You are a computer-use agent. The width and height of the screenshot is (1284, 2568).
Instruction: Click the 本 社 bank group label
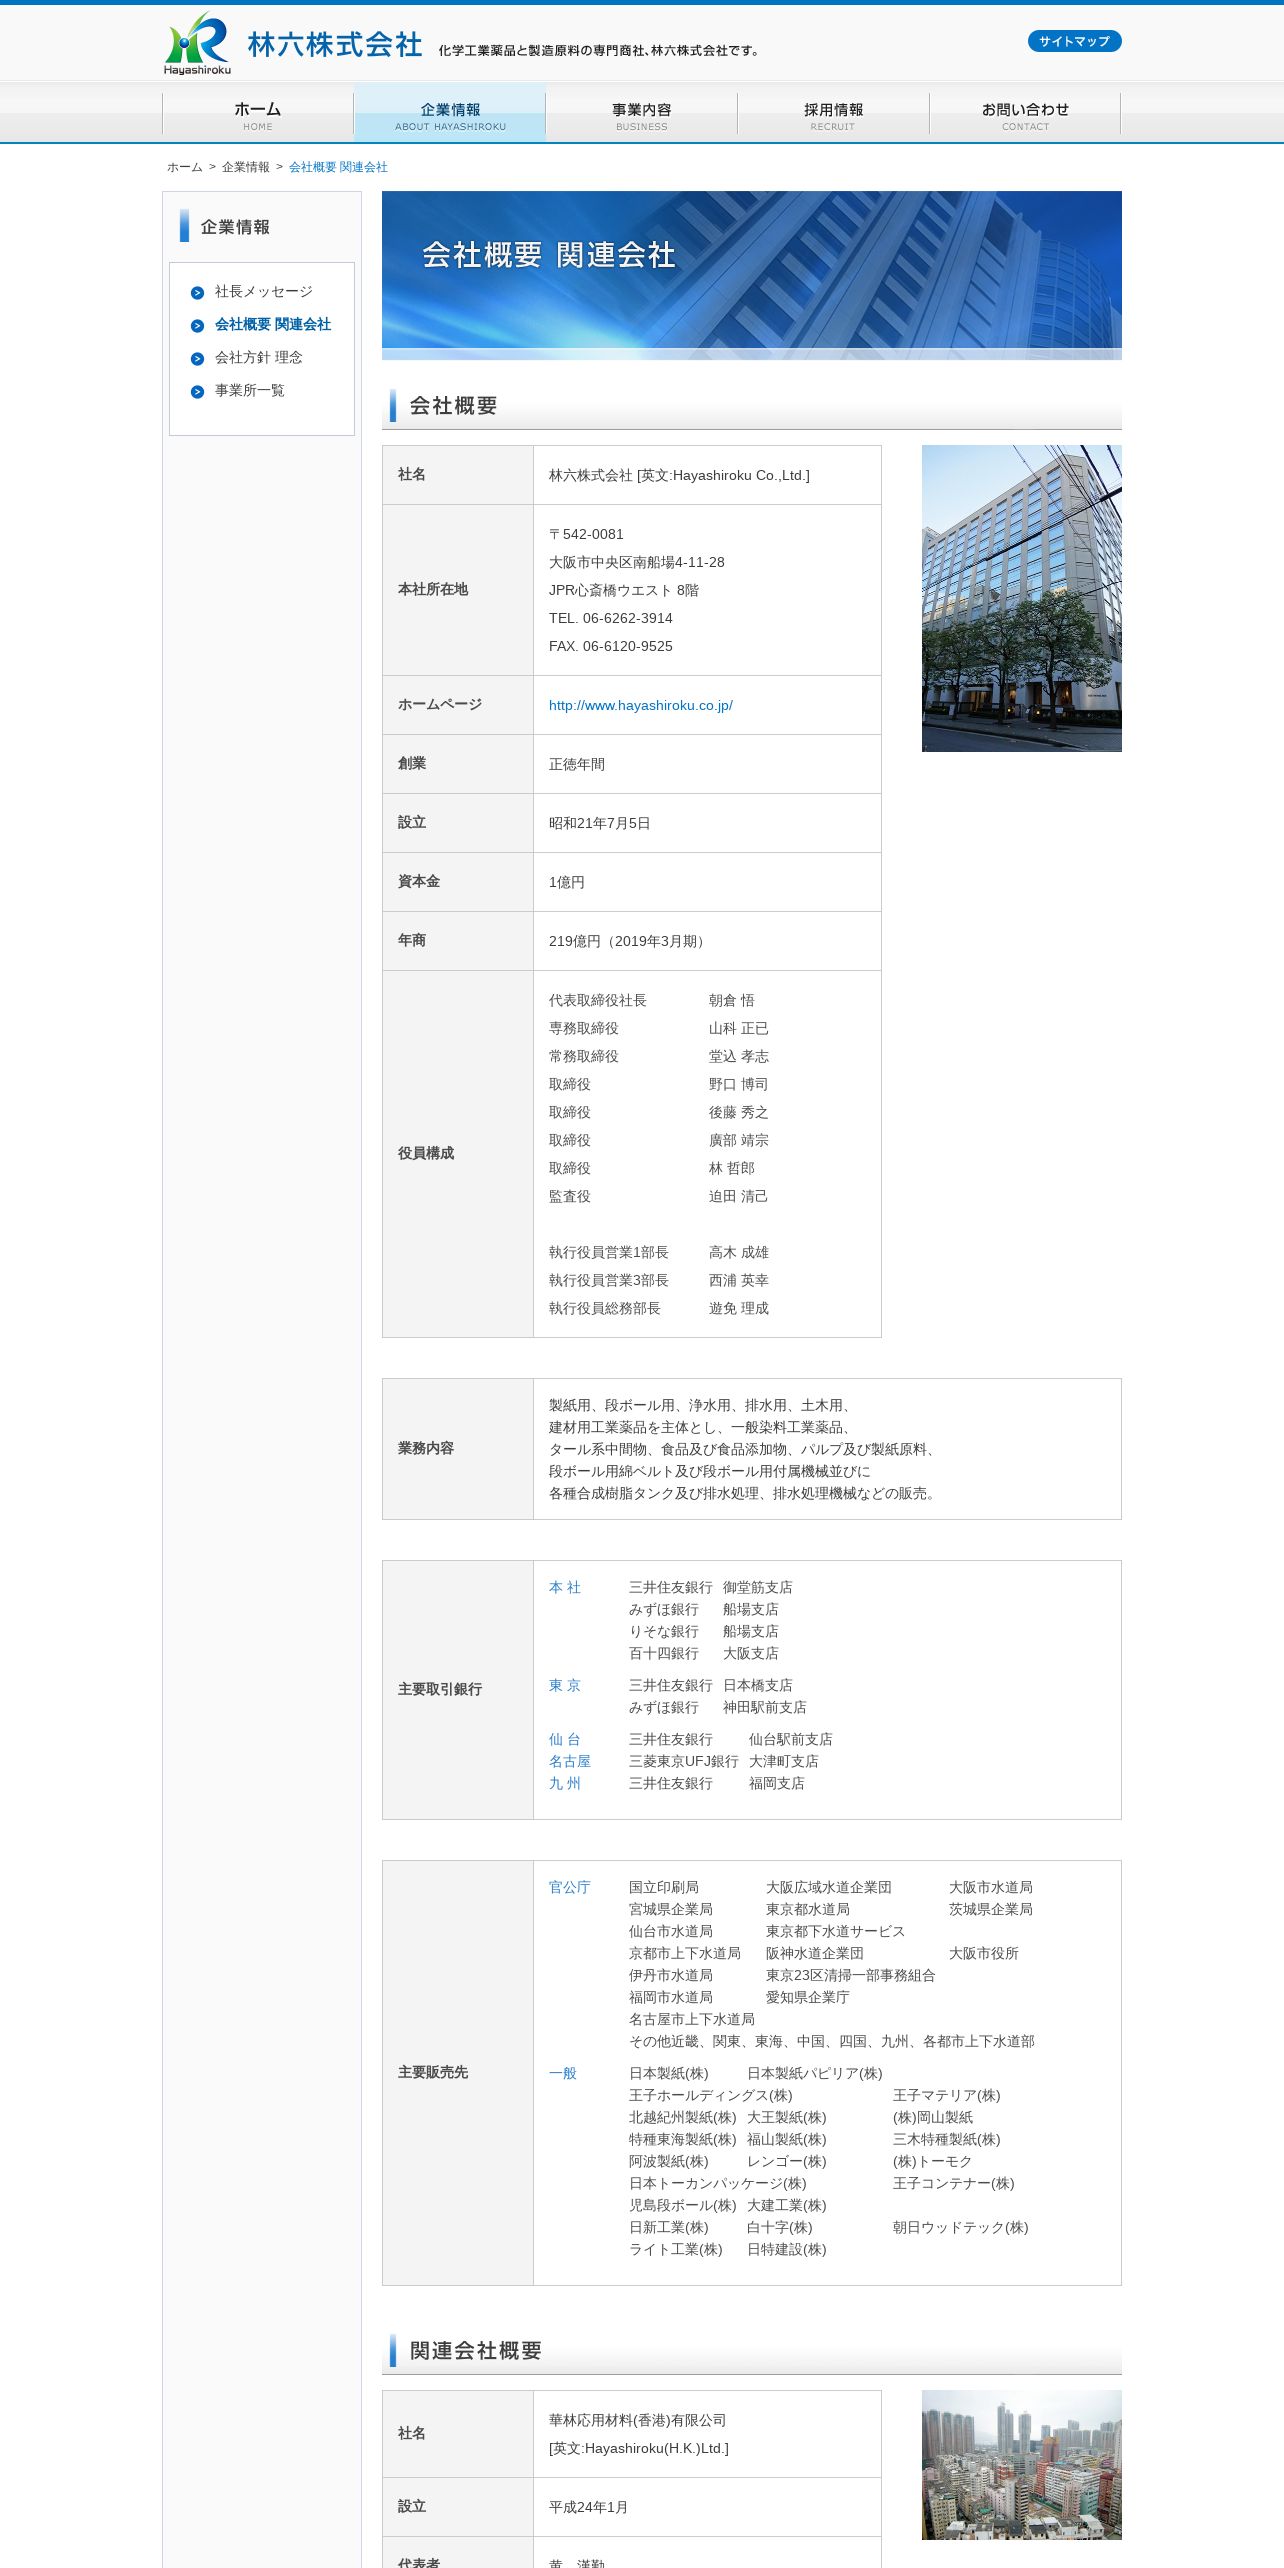(565, 1587)
